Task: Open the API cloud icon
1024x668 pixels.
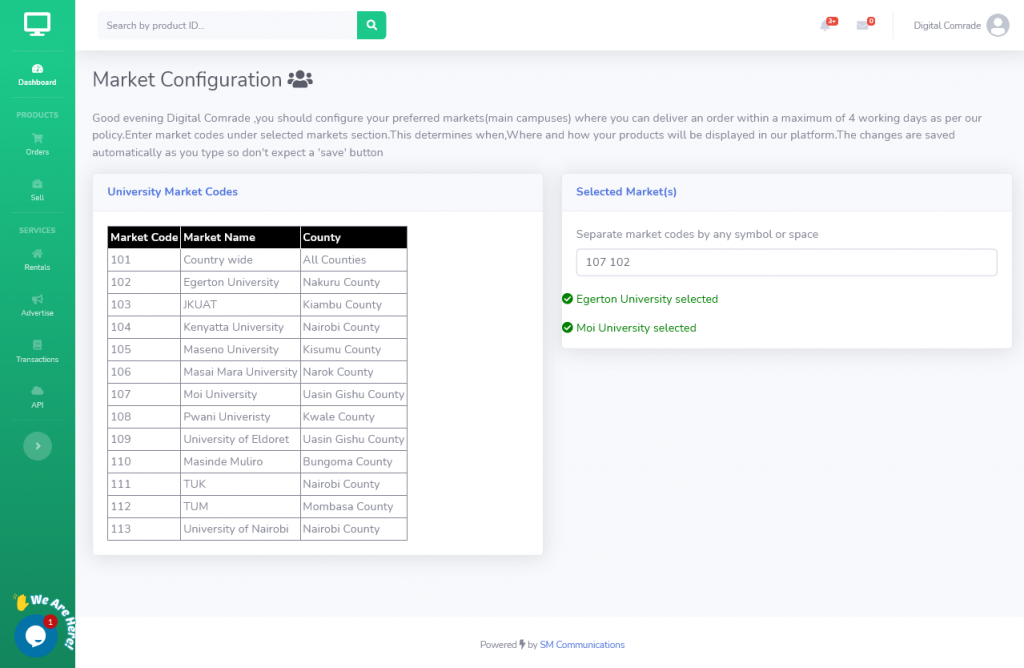Action: [37, 390]
